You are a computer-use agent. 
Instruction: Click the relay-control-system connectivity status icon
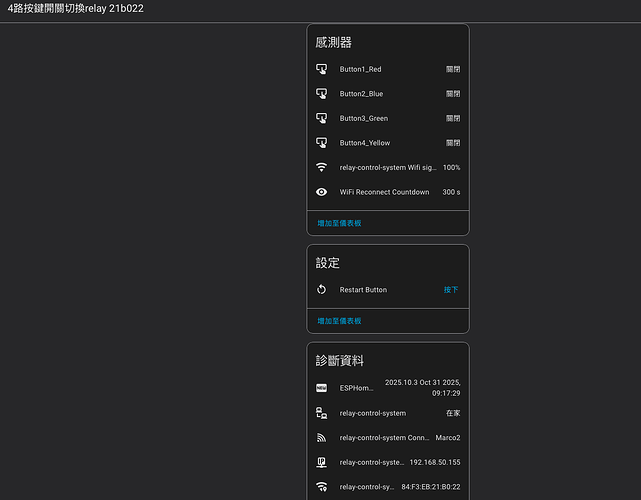tap(322, 413)
